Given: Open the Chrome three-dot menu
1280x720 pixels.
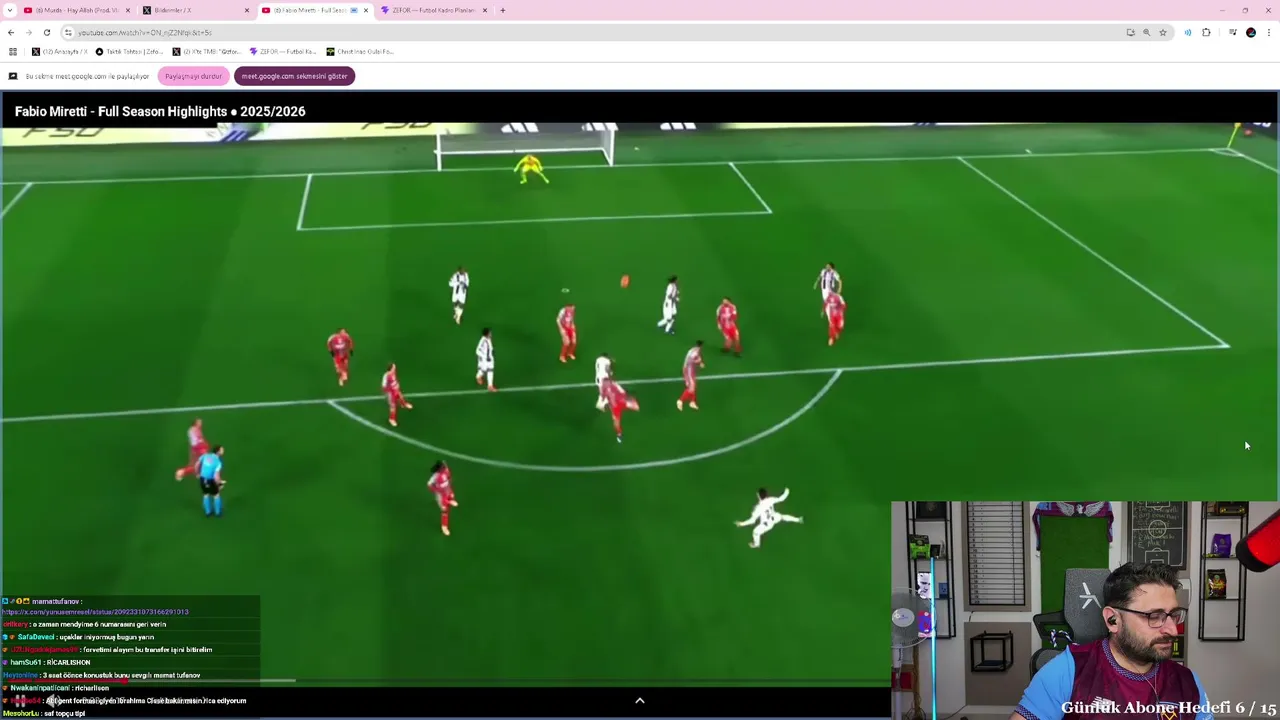Looking at the screenshot, I should [x=1269, y=32].
